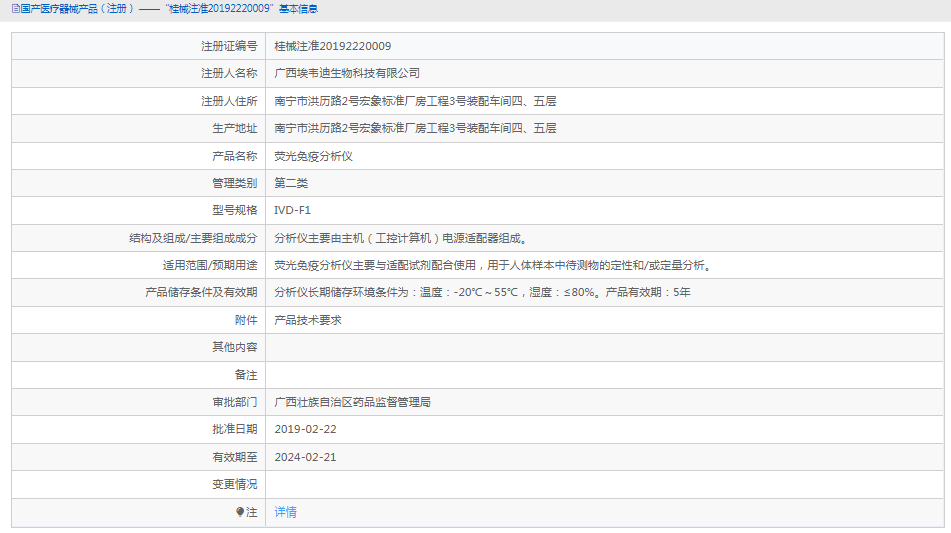Viewport: 951px width, 533px height.
Task: Select company name 广西埃韦迪生物科技有限公司
Action: click(x=347, y=73)
